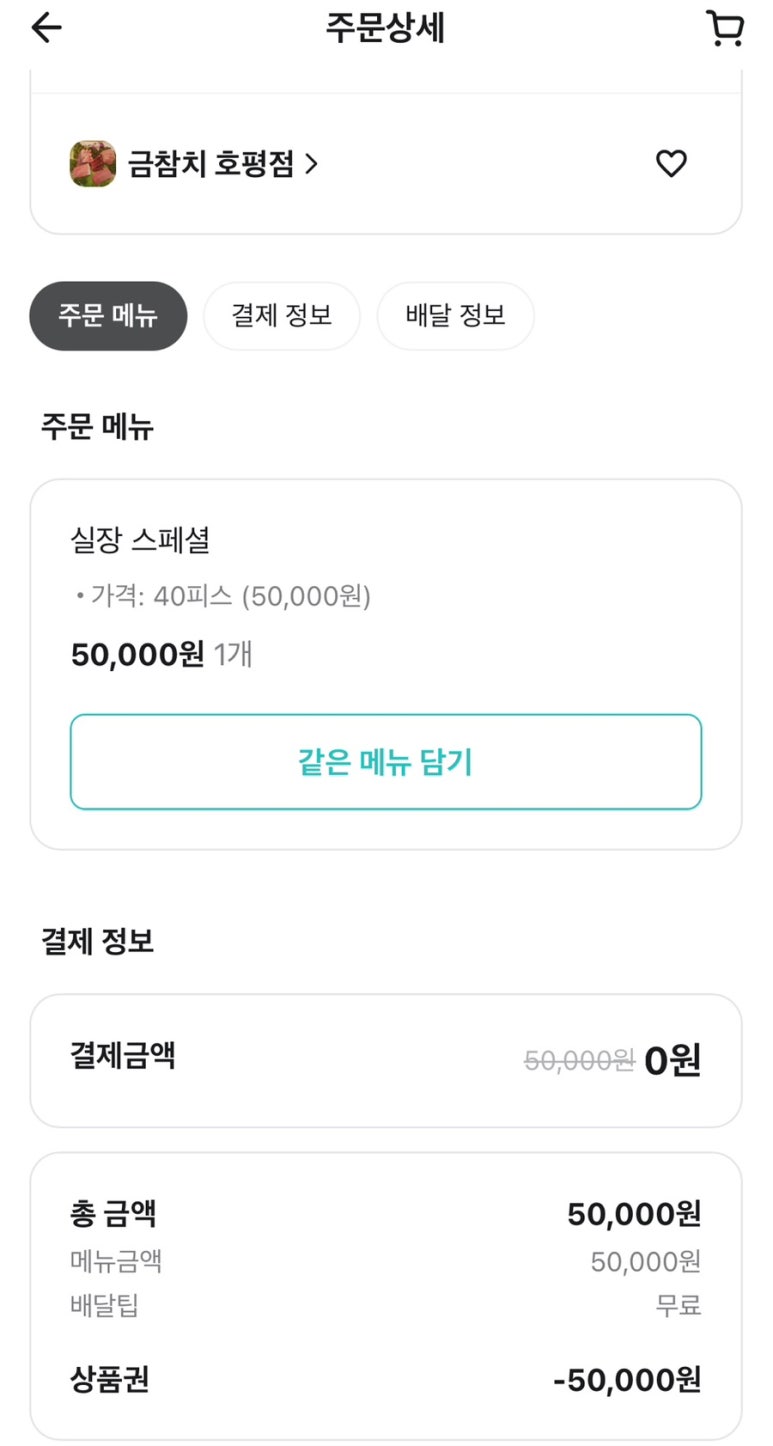Tap the 주문상세 page title
This screenshot has width=773, height=1446.
click(385, 28)
